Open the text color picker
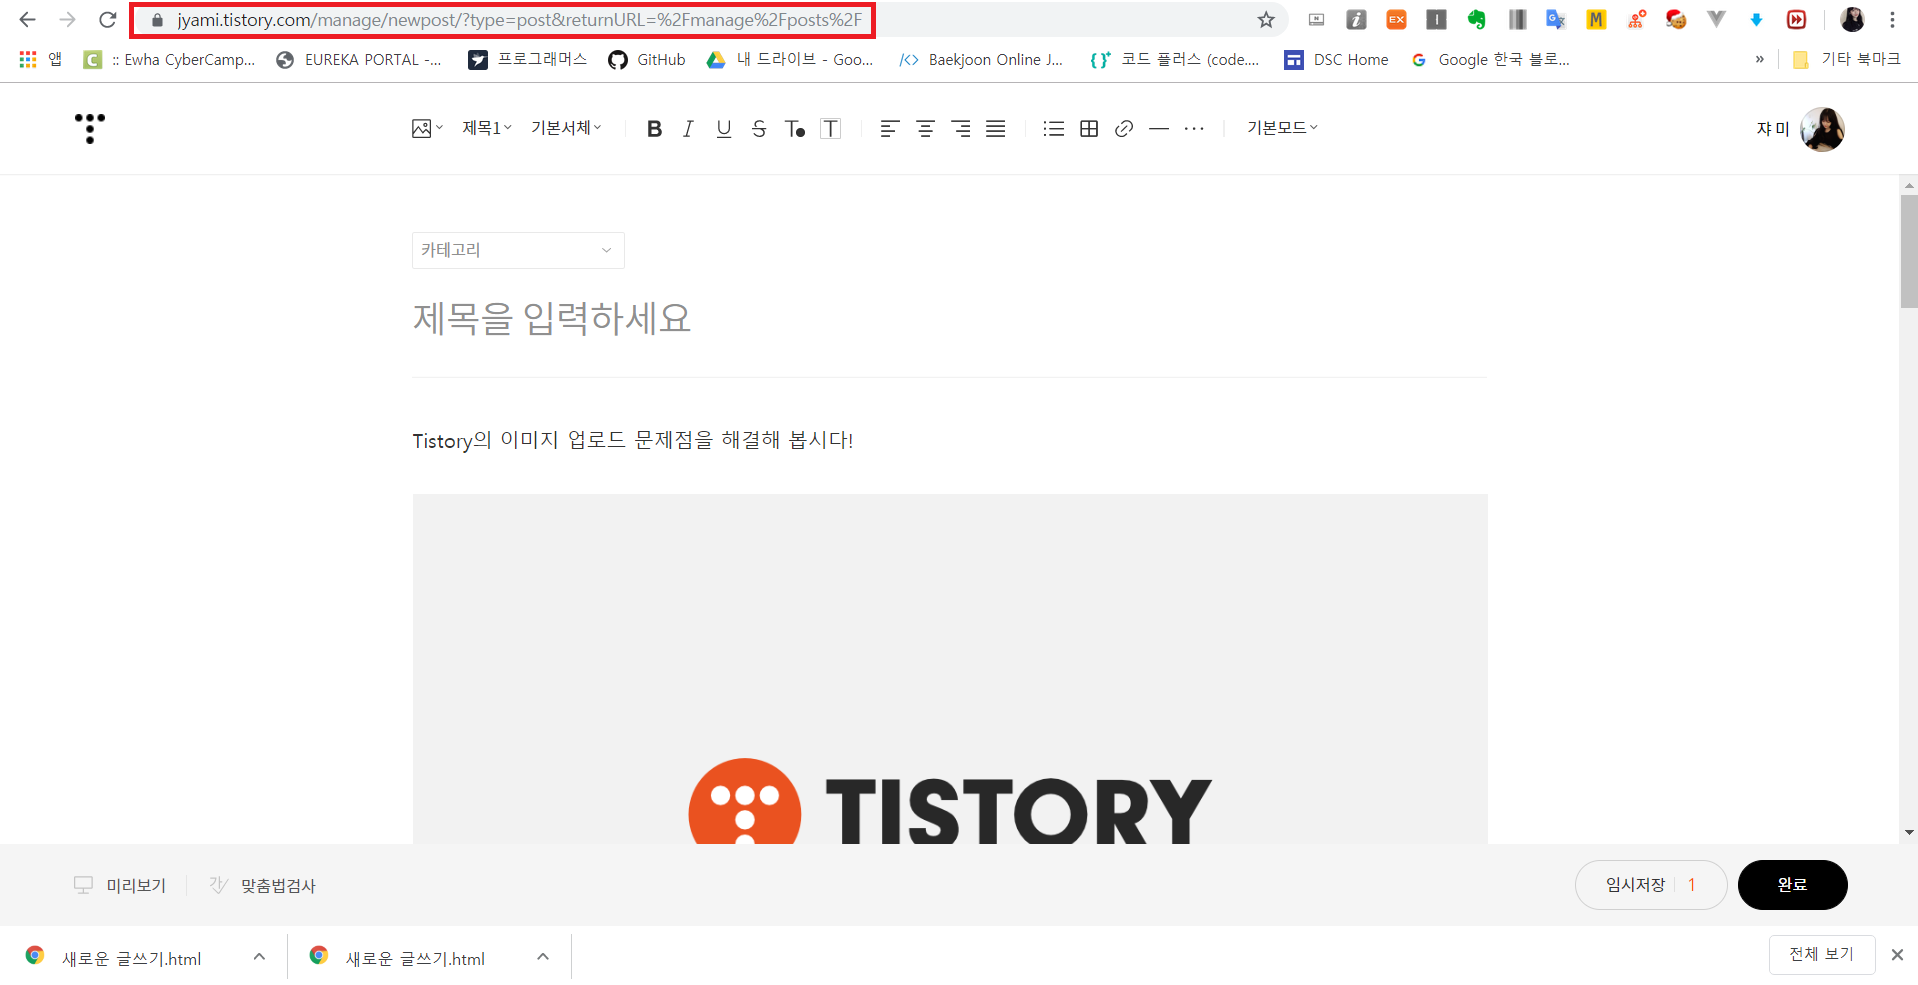 [x=795, y=129]
